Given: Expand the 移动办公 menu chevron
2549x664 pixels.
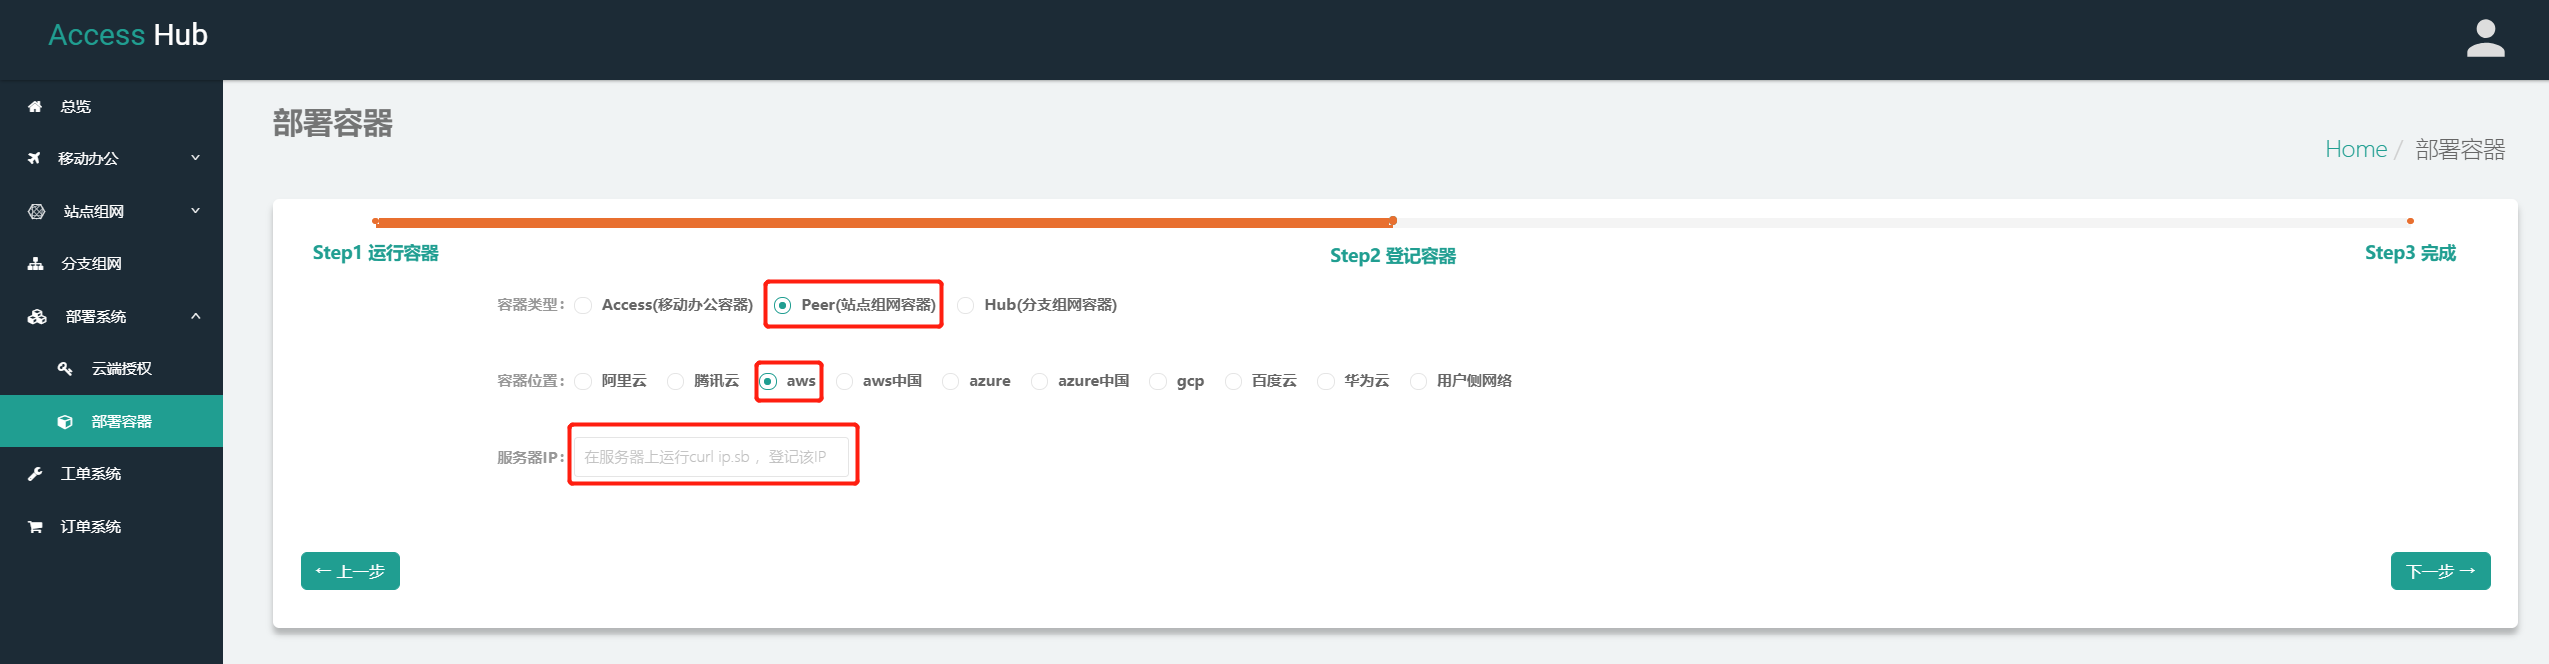Looking at the screenshot, I should [196, 158].
